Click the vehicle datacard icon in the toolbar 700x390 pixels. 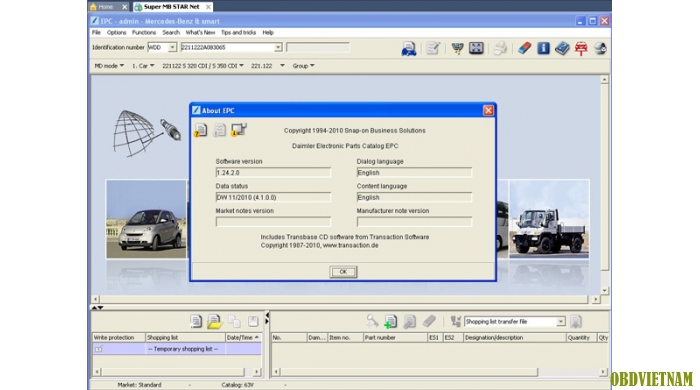[x=408, y=48]
